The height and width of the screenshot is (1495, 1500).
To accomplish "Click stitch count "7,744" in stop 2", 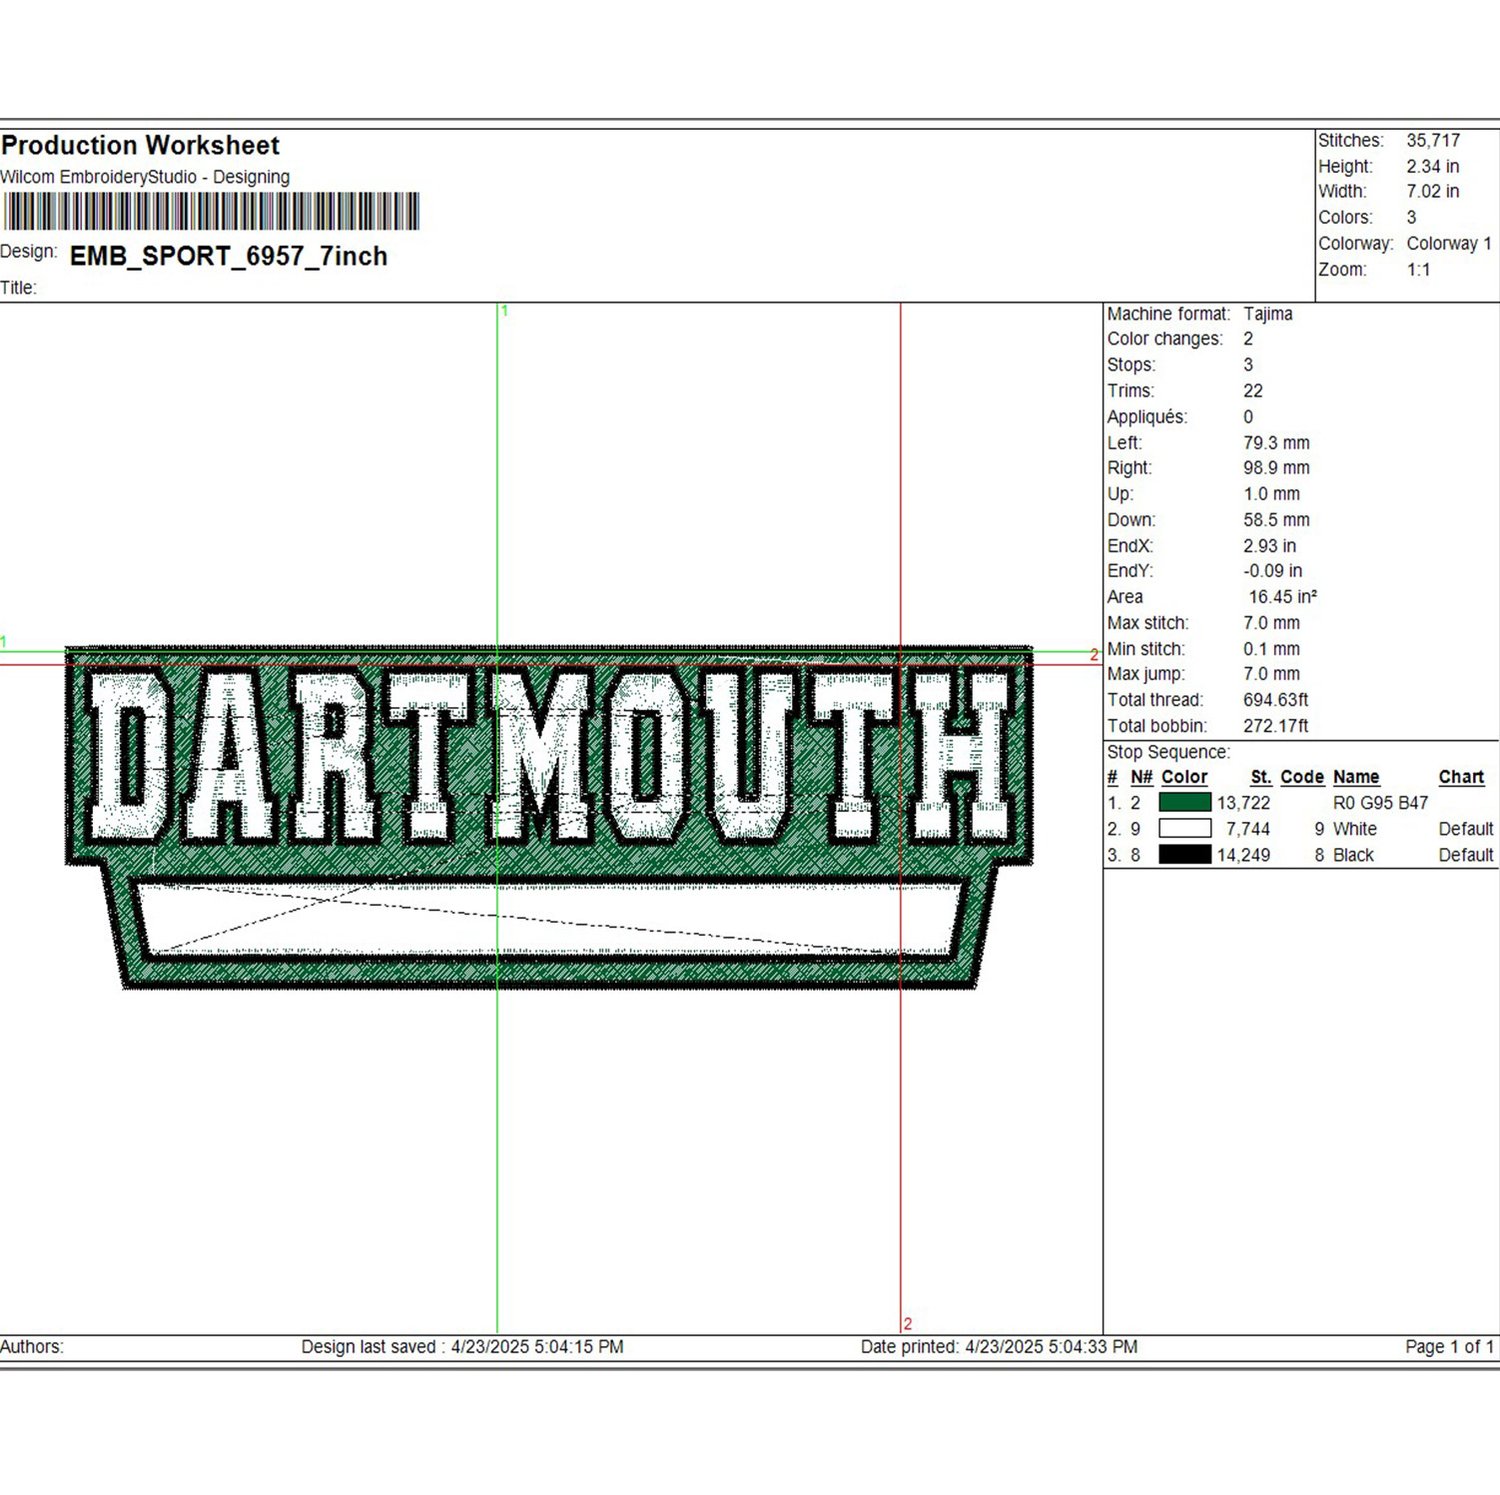I will 1248,829.
